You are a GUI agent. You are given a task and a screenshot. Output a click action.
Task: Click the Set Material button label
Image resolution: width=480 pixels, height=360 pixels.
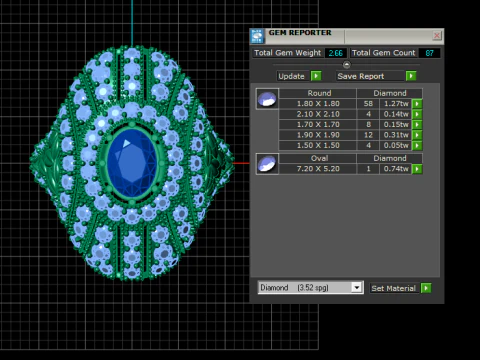click(394, 288)
